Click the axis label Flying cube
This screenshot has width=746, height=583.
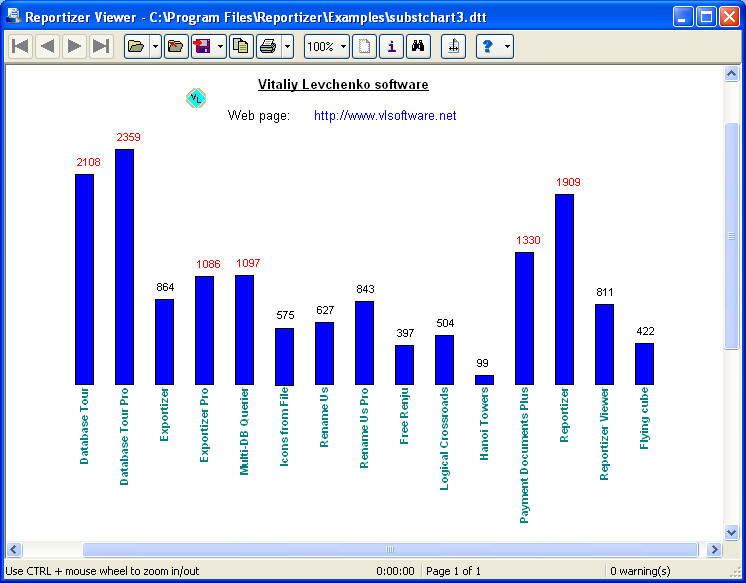644,418
